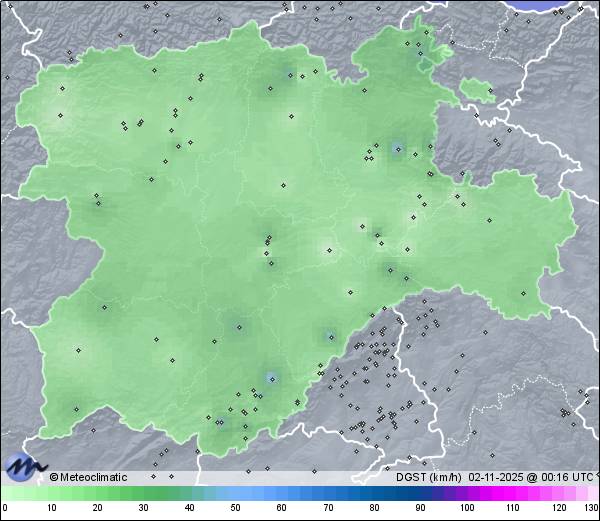Click the 120 km/h legend label

[558, 508]
